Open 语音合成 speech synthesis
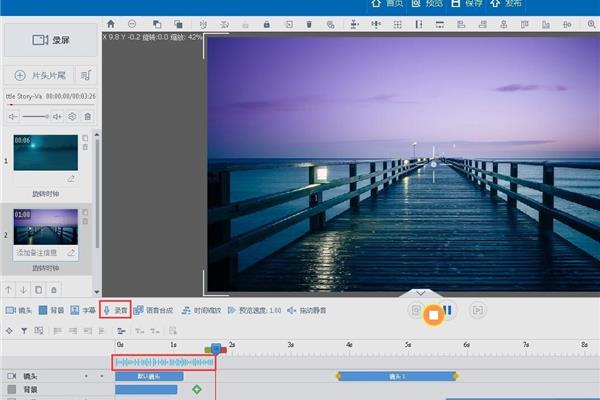 coord(153,310)
